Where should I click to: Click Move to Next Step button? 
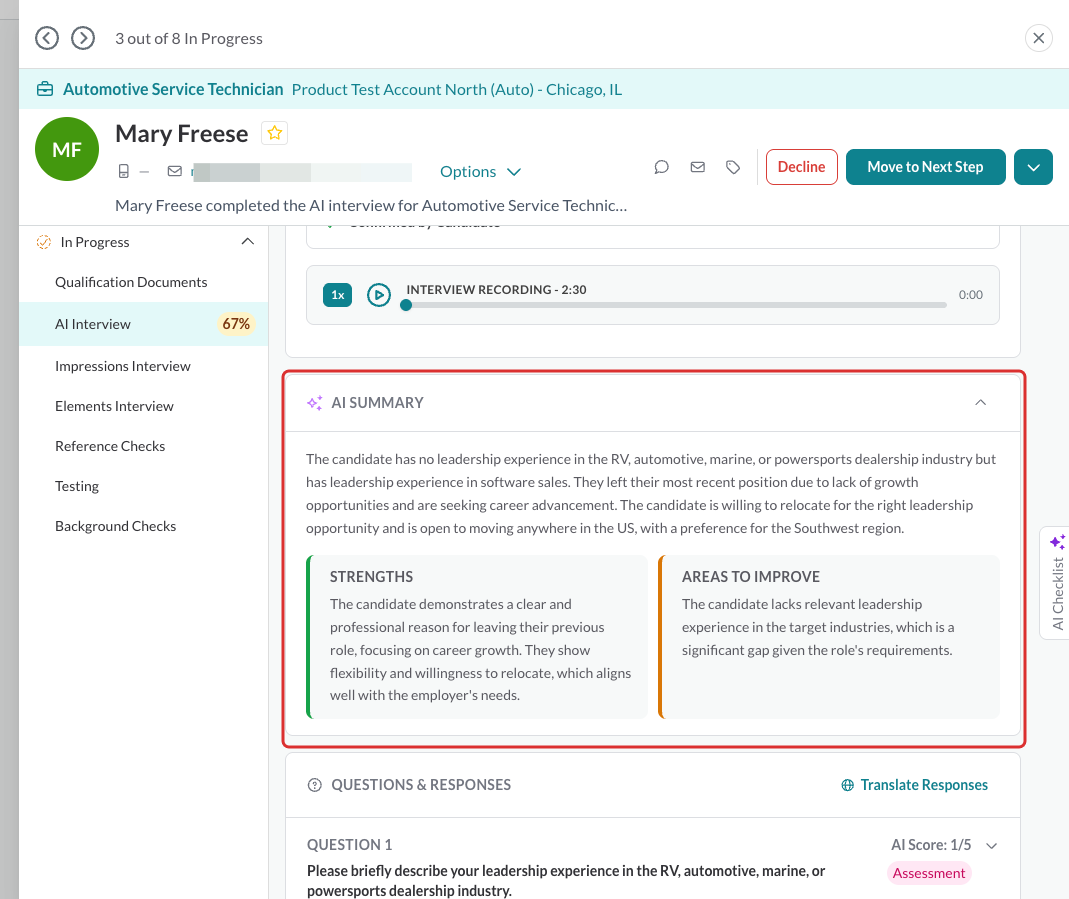click(x=925, y=167)
